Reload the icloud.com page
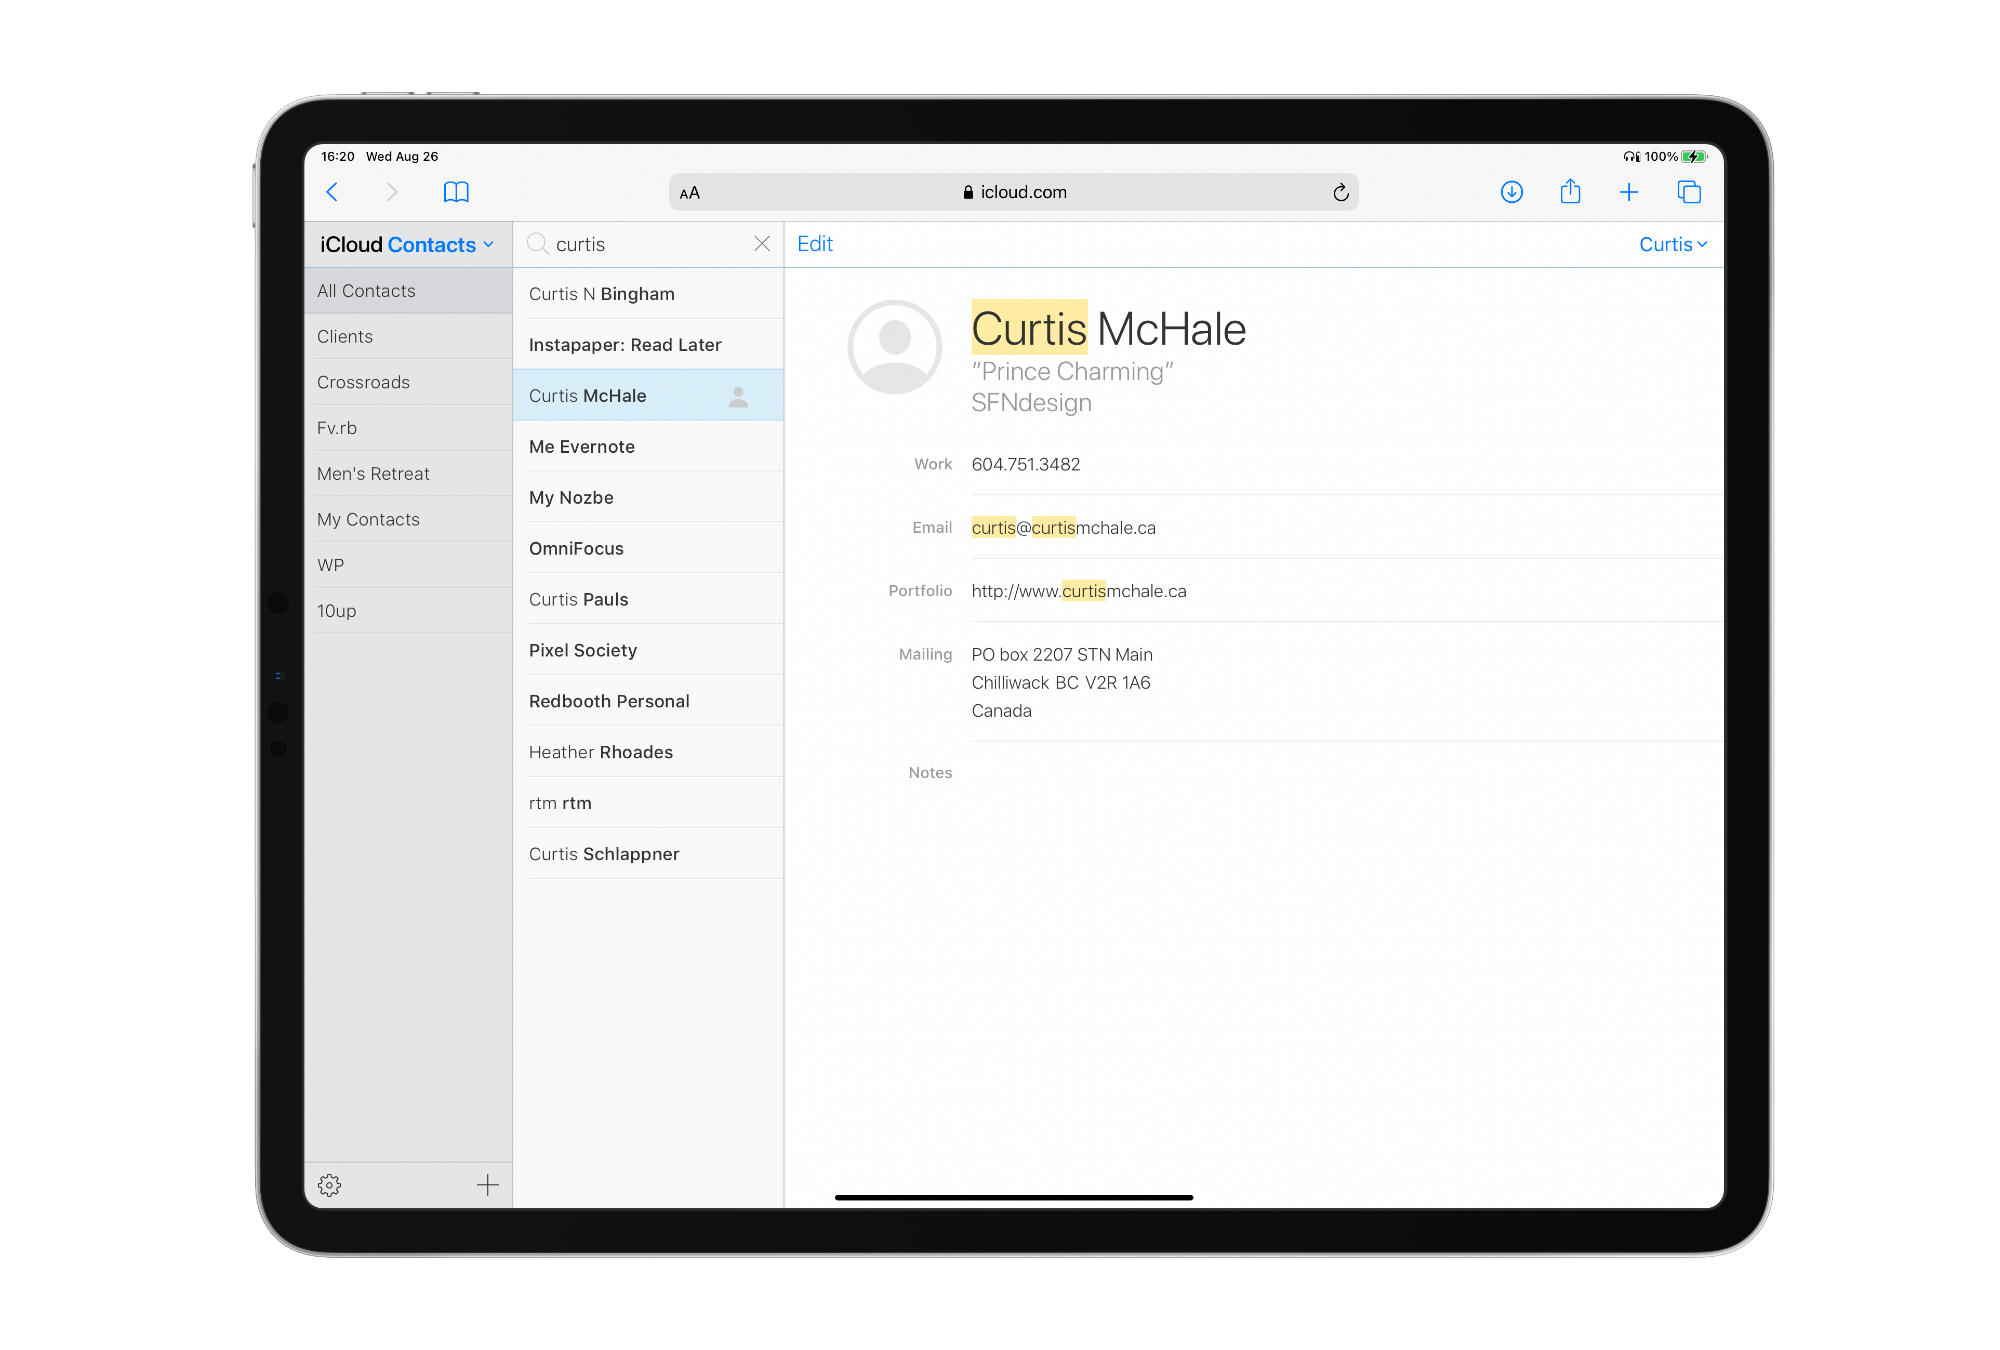 tap(1341, 191)
